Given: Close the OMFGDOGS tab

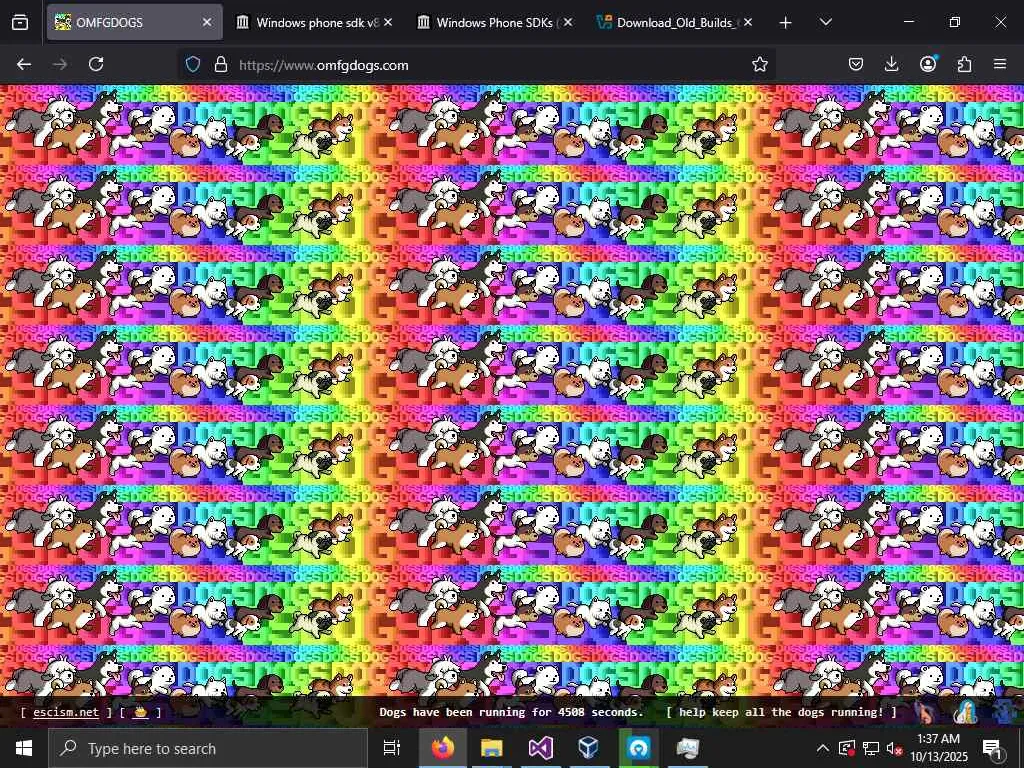Looking at the screenshot, I should click(x=207, y=22).
